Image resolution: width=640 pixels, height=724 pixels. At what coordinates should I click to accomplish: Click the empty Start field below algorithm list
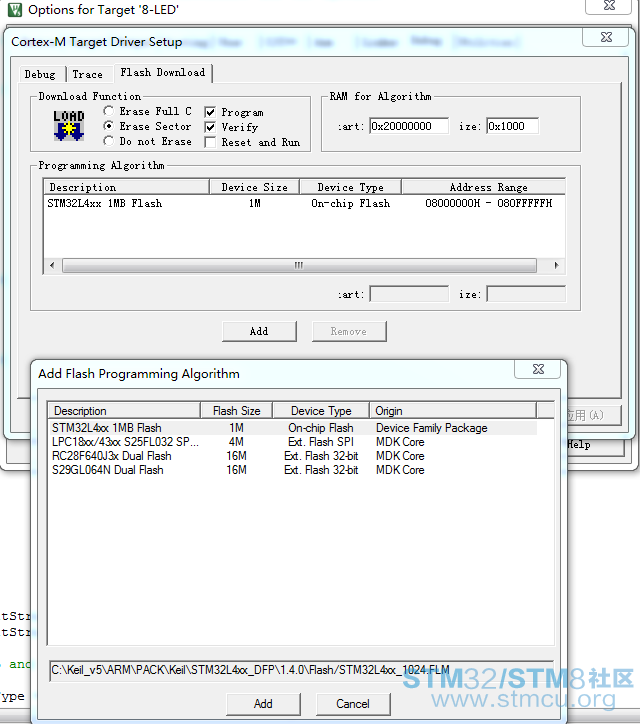pyautogui.click(x=409, y=294)
